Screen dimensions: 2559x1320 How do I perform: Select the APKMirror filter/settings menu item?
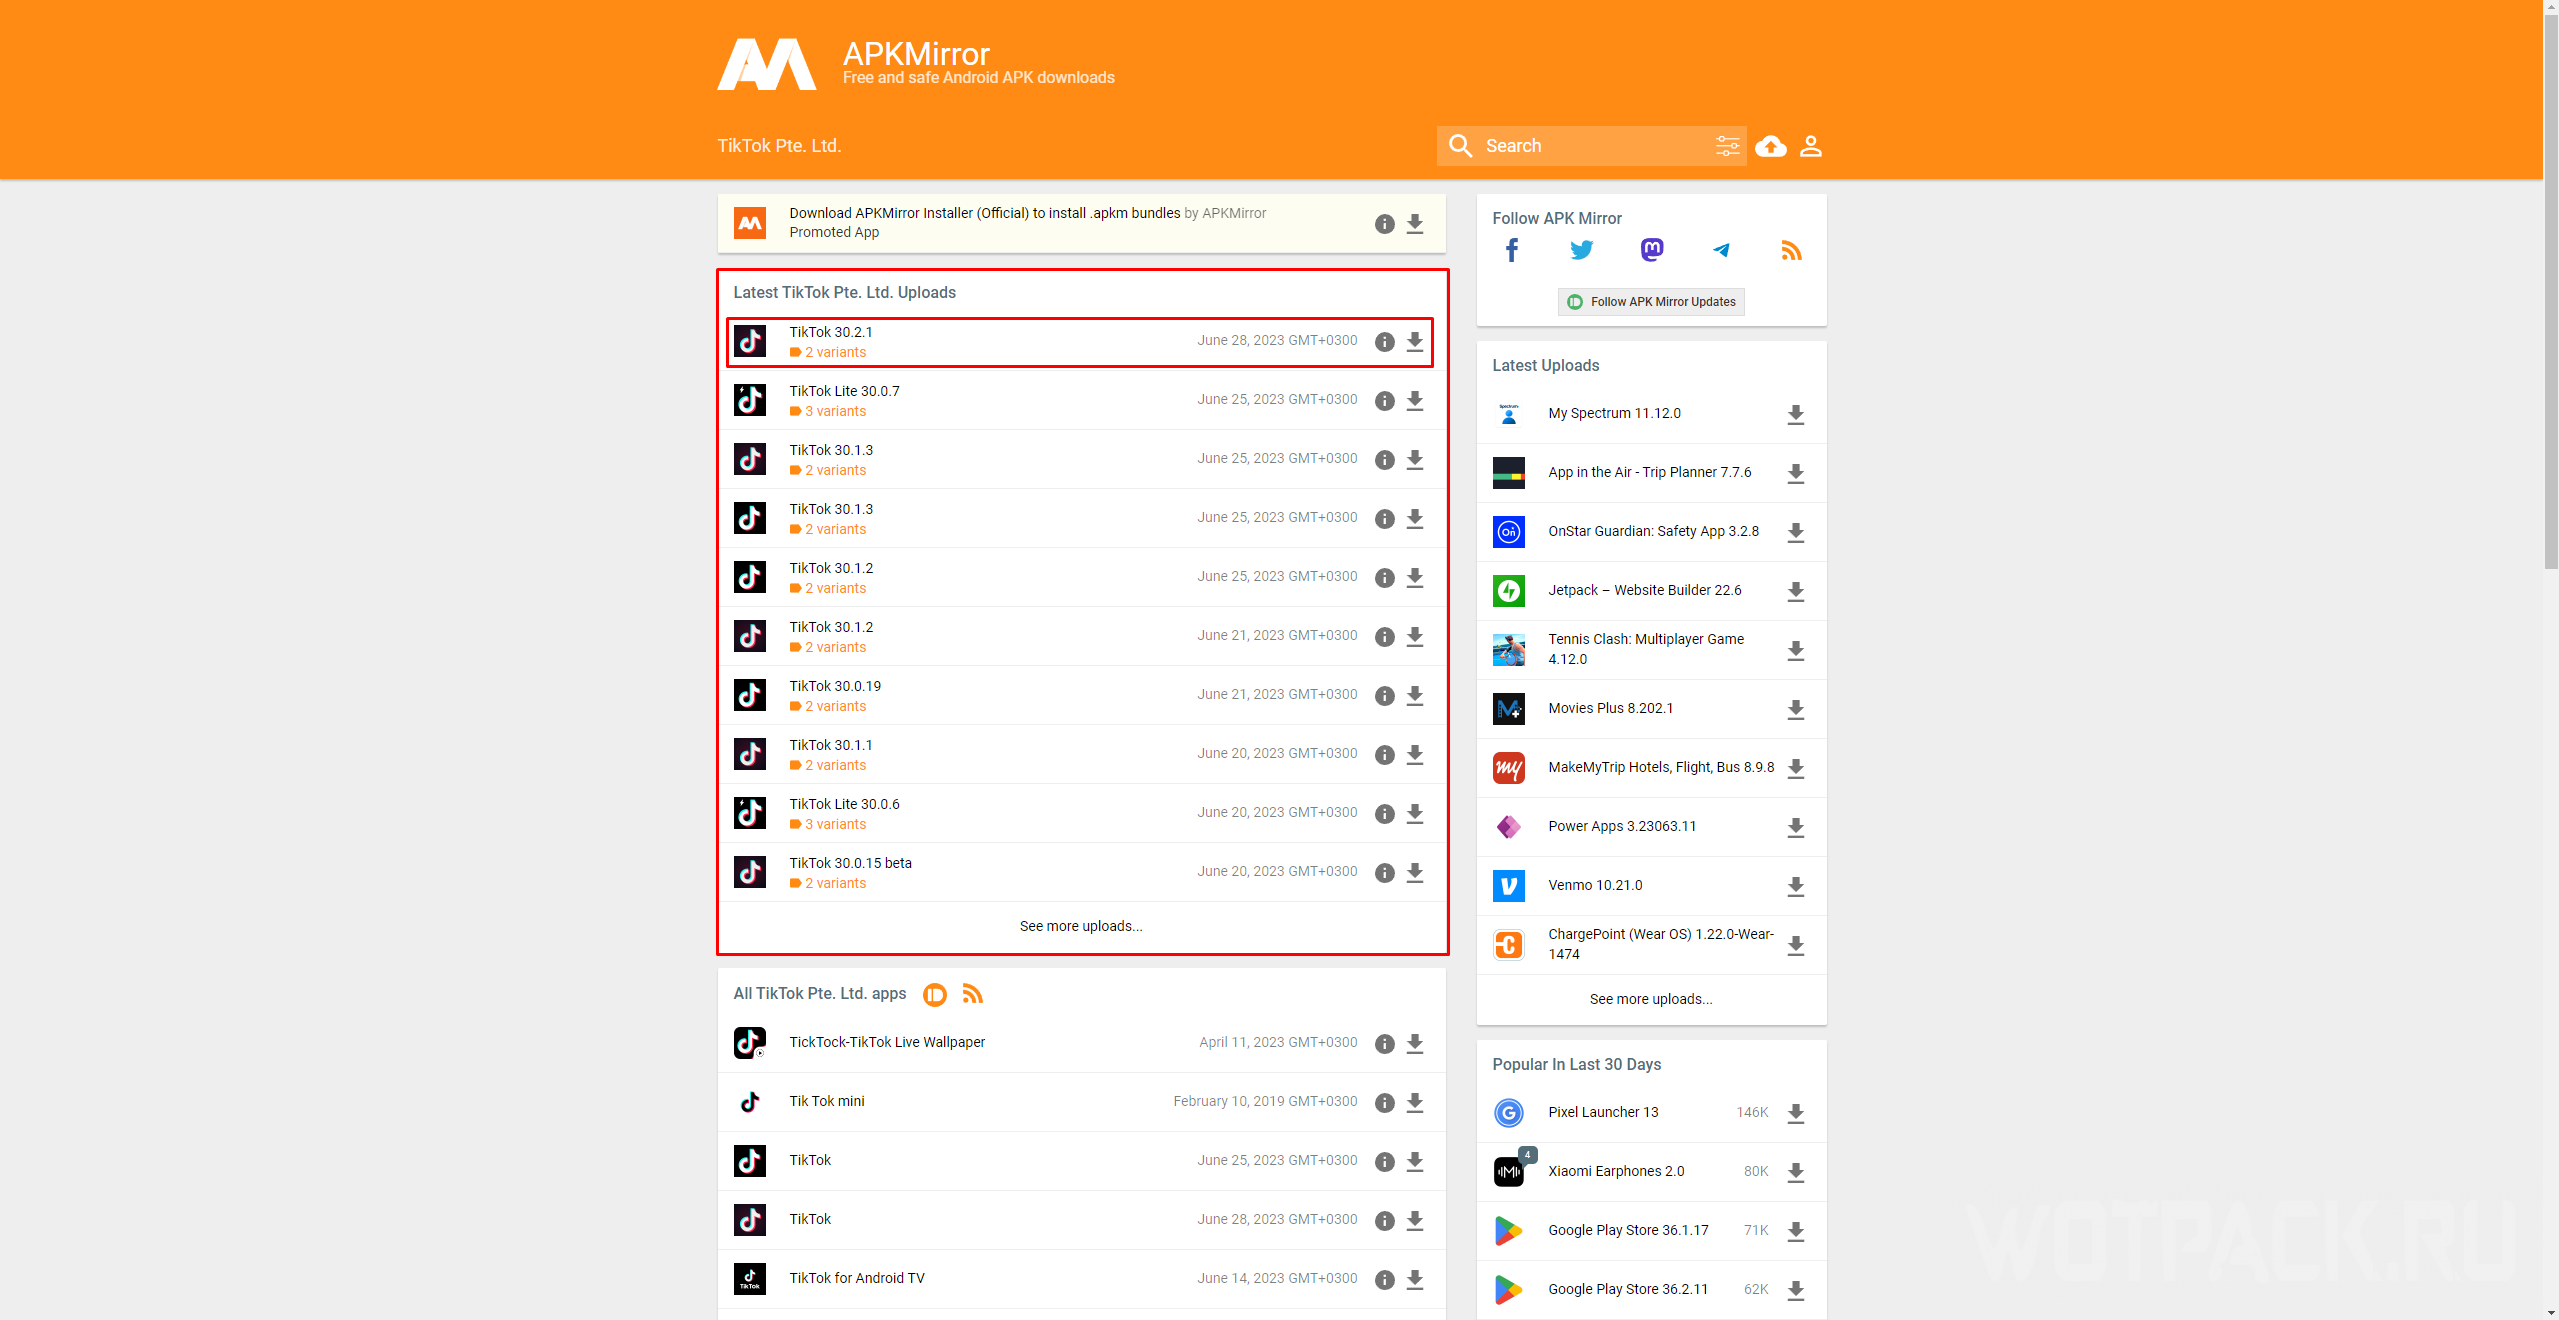pos(1724,145)
